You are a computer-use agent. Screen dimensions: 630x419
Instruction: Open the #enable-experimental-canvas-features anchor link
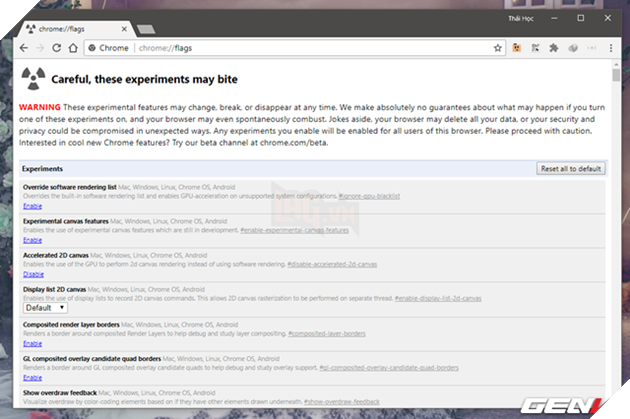(295, 230)
